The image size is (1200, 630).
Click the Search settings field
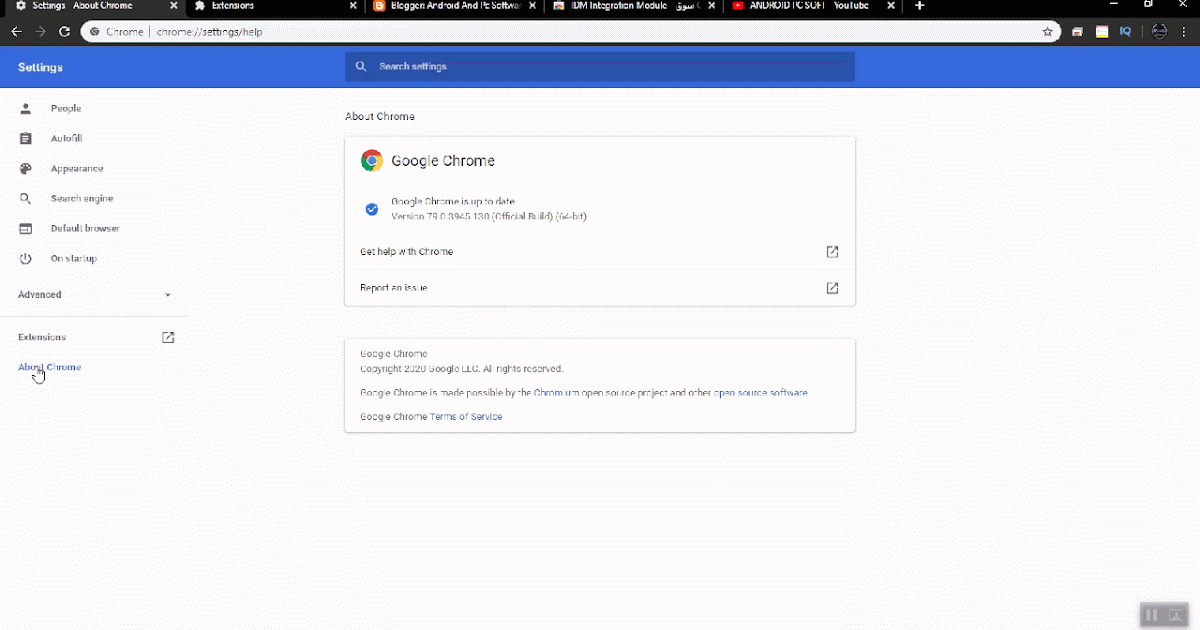[x=600, y=66]
